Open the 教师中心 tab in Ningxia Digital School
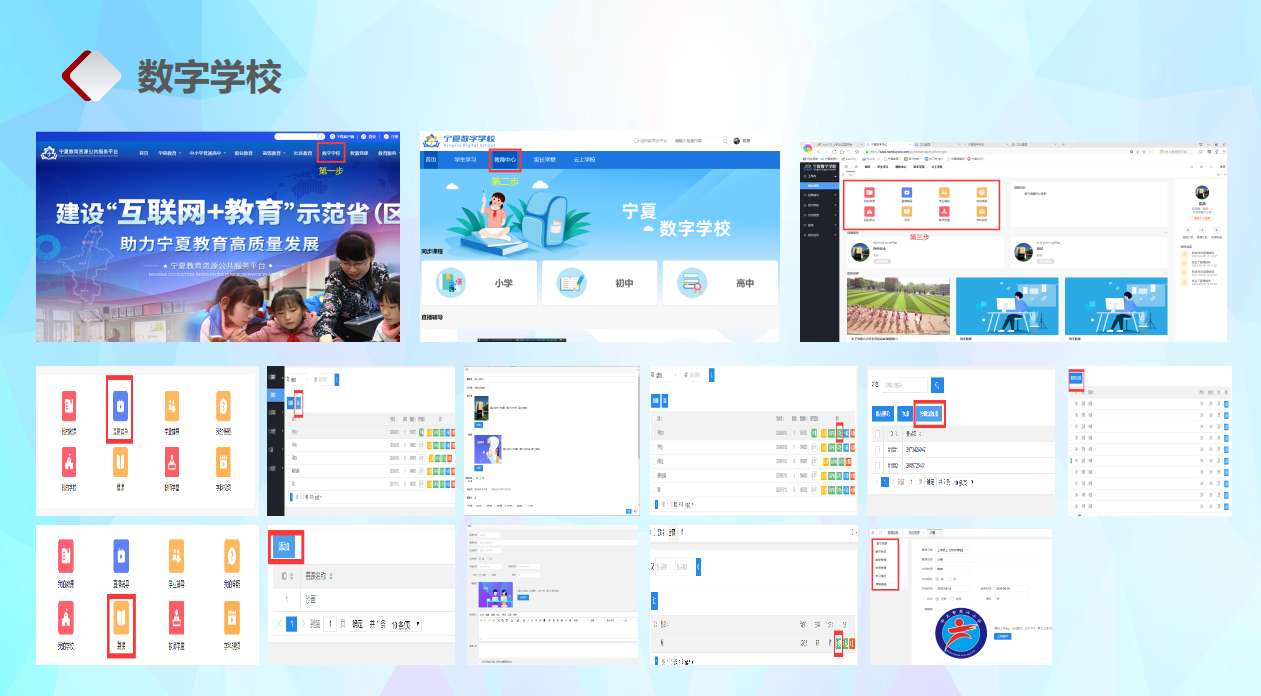Screen dimensions: 1261x696 pyautogui.click(x=505, y=160)
